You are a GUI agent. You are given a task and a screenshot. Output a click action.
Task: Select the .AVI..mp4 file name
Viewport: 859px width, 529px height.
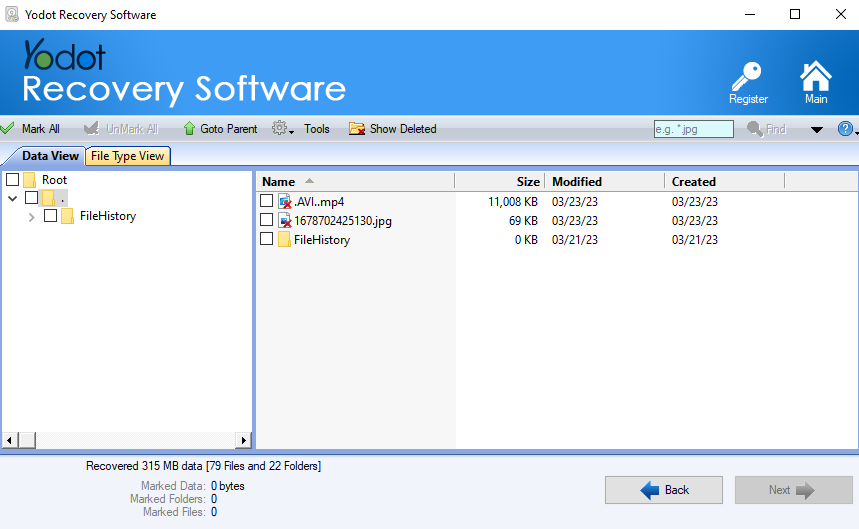319,202
